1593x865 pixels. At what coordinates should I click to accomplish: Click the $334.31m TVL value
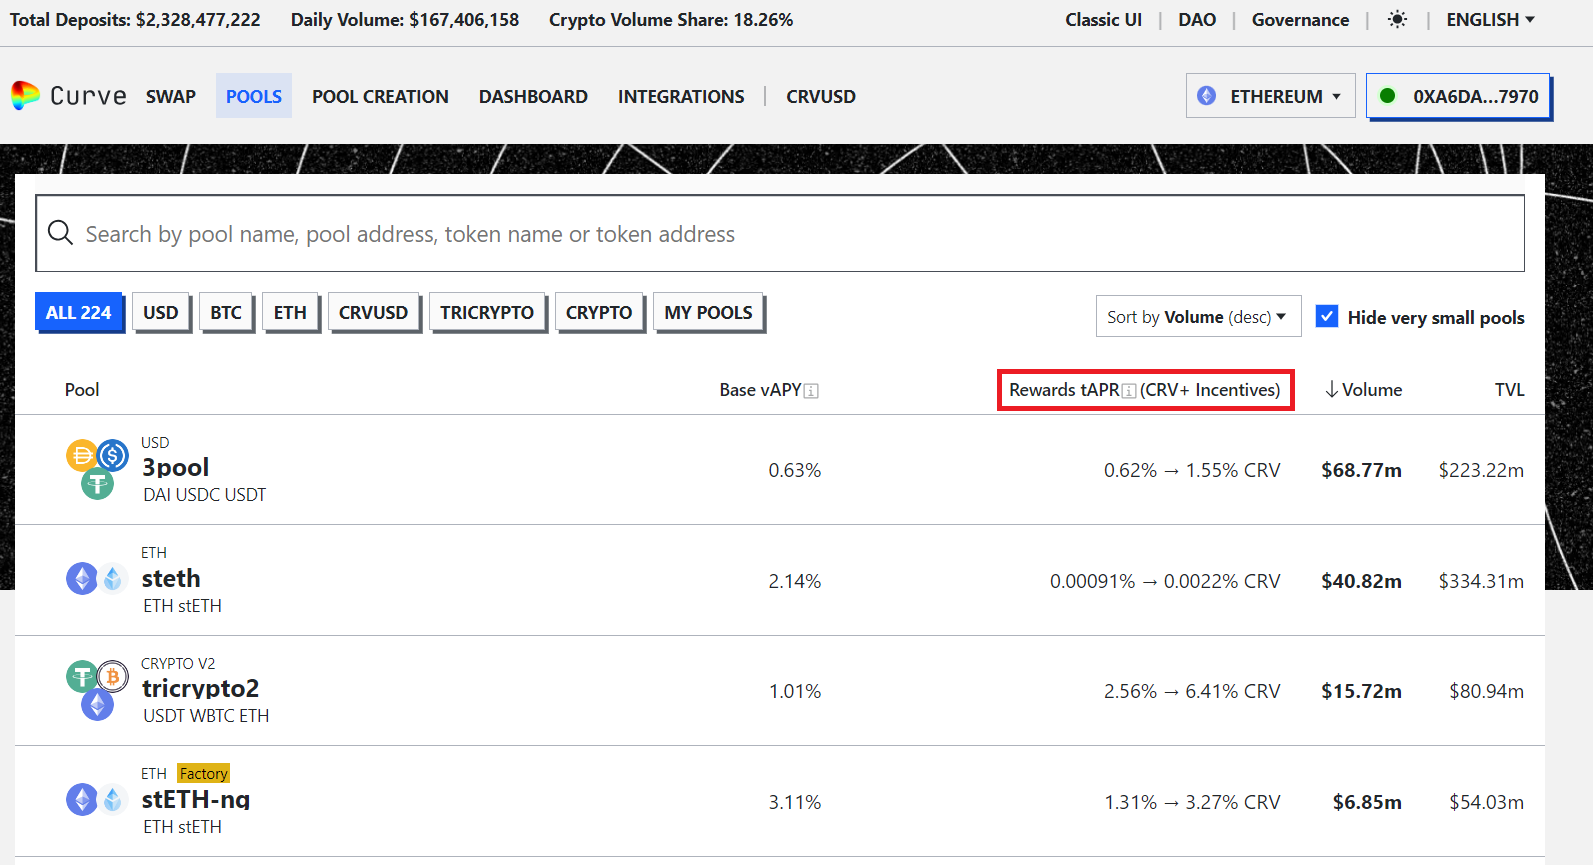1481,581
